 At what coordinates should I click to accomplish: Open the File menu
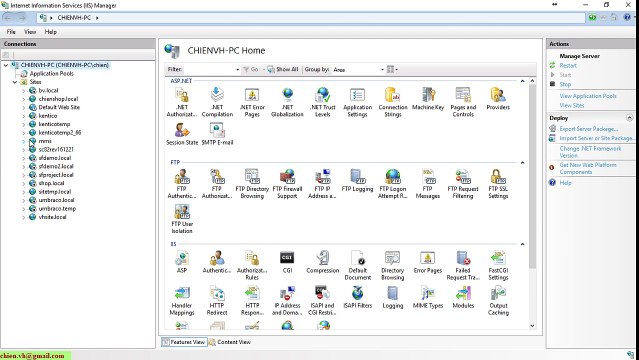click(x=11, y=32)
